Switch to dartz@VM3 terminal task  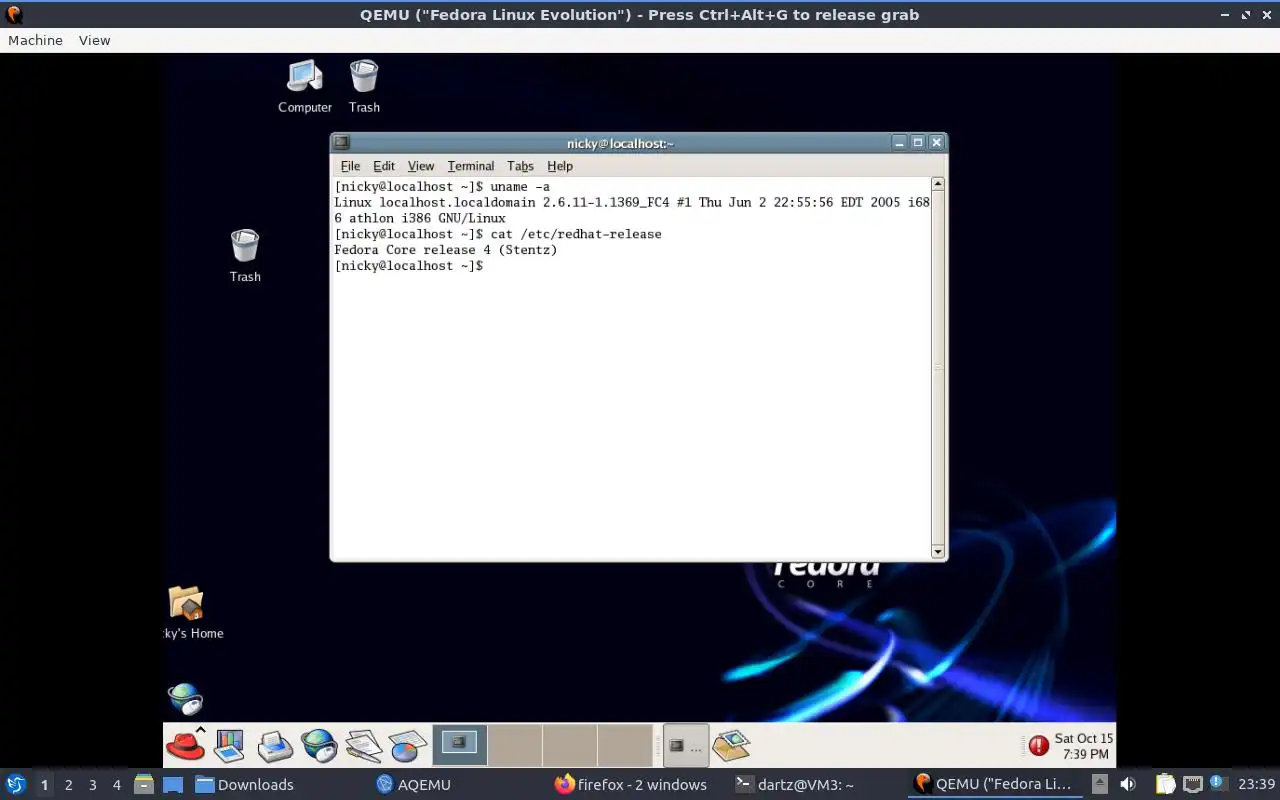[795, 784]
